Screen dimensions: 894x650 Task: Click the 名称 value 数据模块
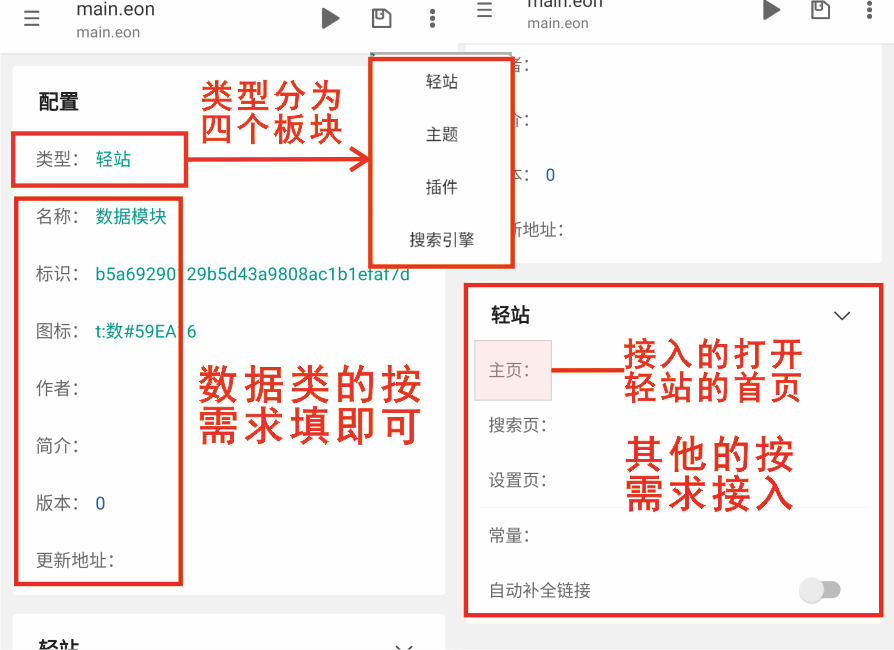click(x=131, y=216)
